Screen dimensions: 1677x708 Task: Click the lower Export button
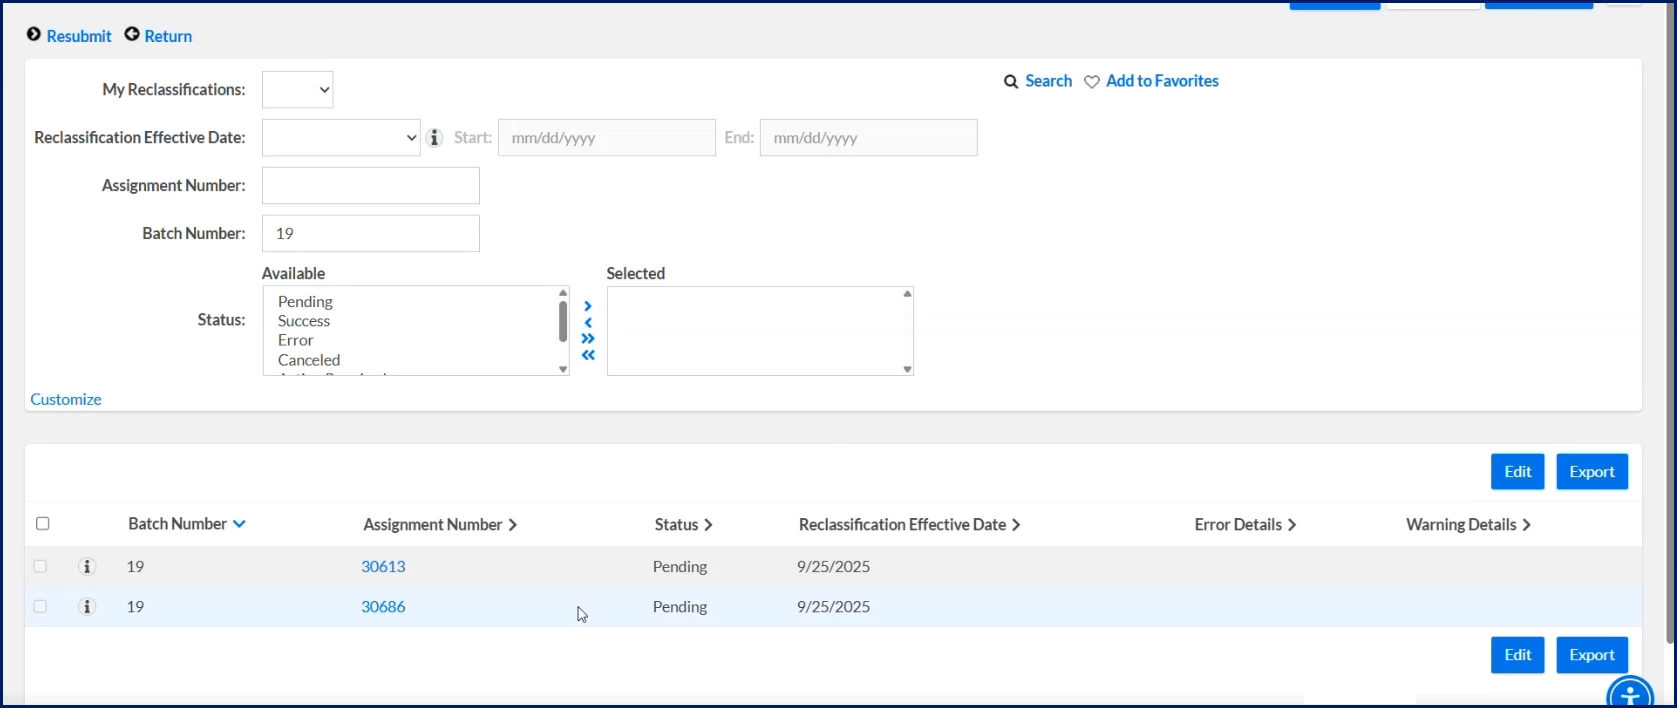click(1592, 655)
